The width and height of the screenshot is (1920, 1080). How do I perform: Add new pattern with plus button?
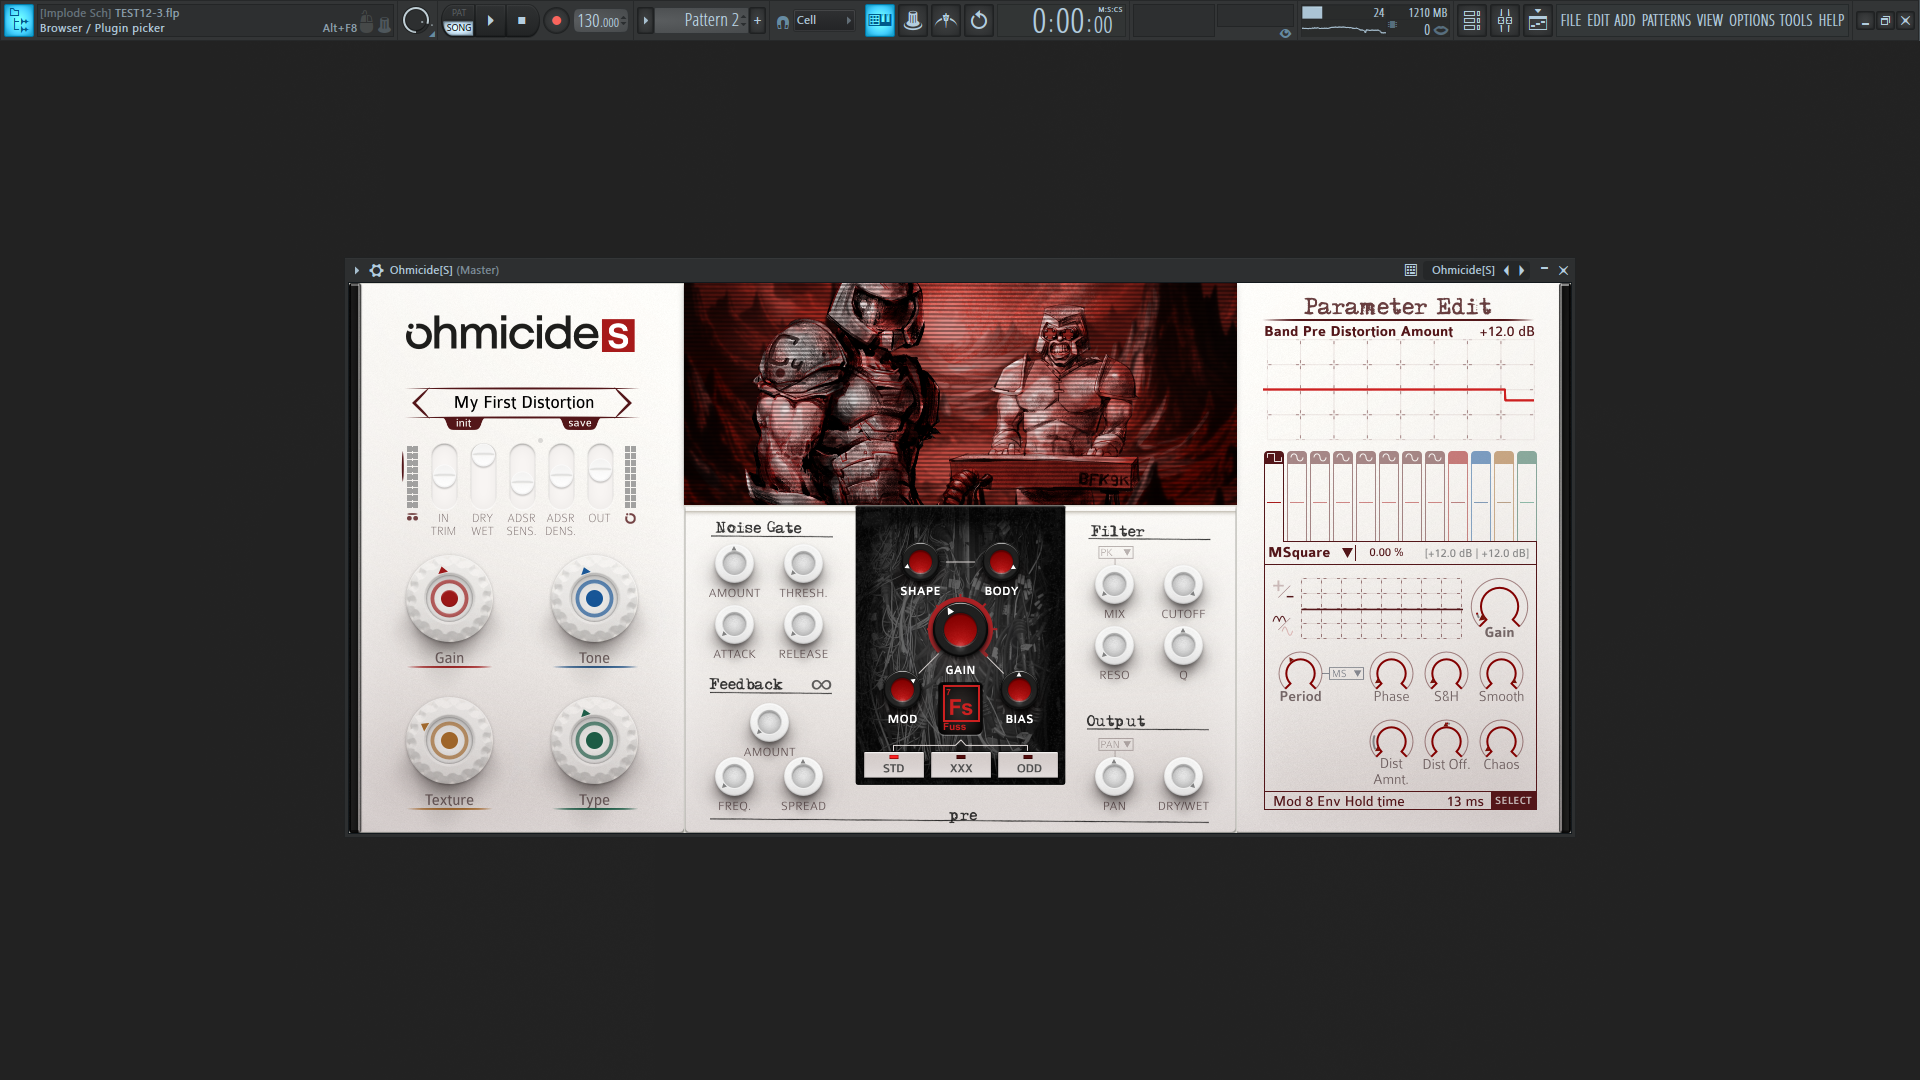coord(757,20)
